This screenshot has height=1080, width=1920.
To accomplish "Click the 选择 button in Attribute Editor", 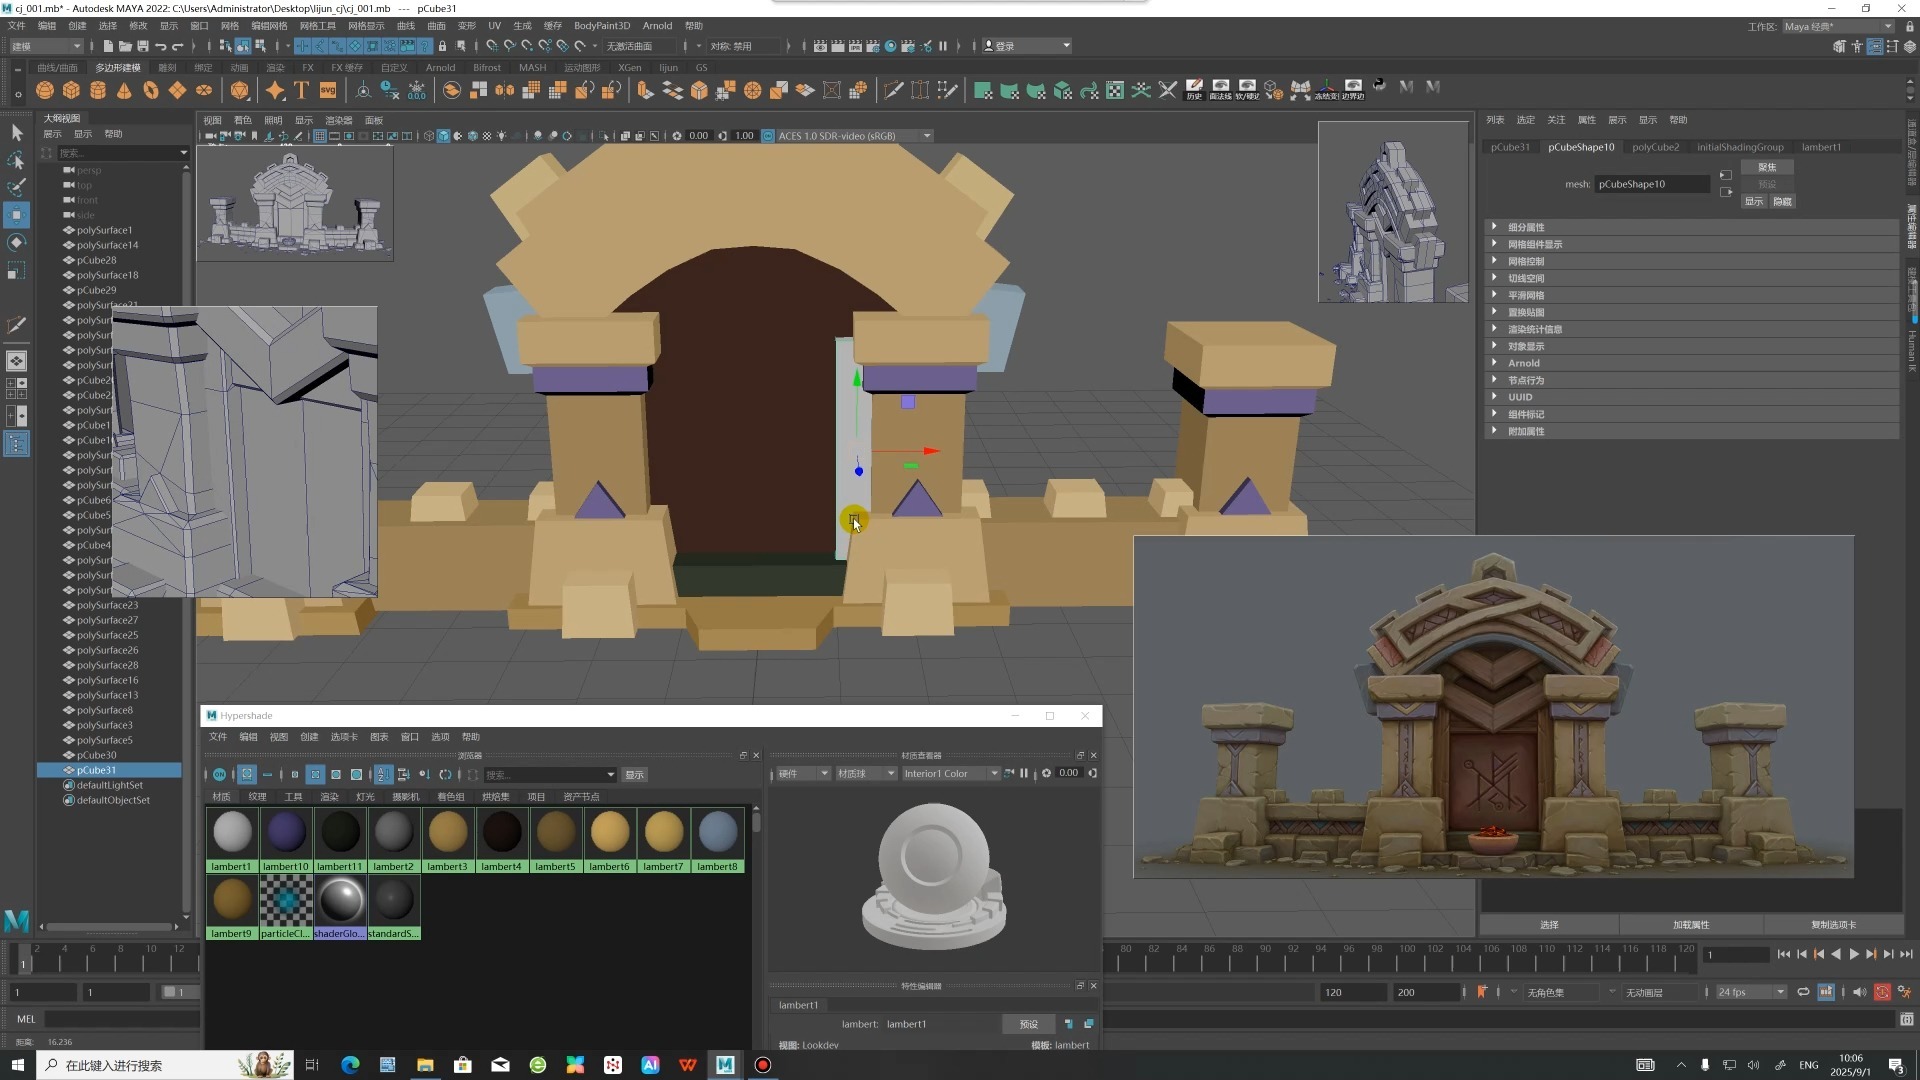I will [1549, 925].
